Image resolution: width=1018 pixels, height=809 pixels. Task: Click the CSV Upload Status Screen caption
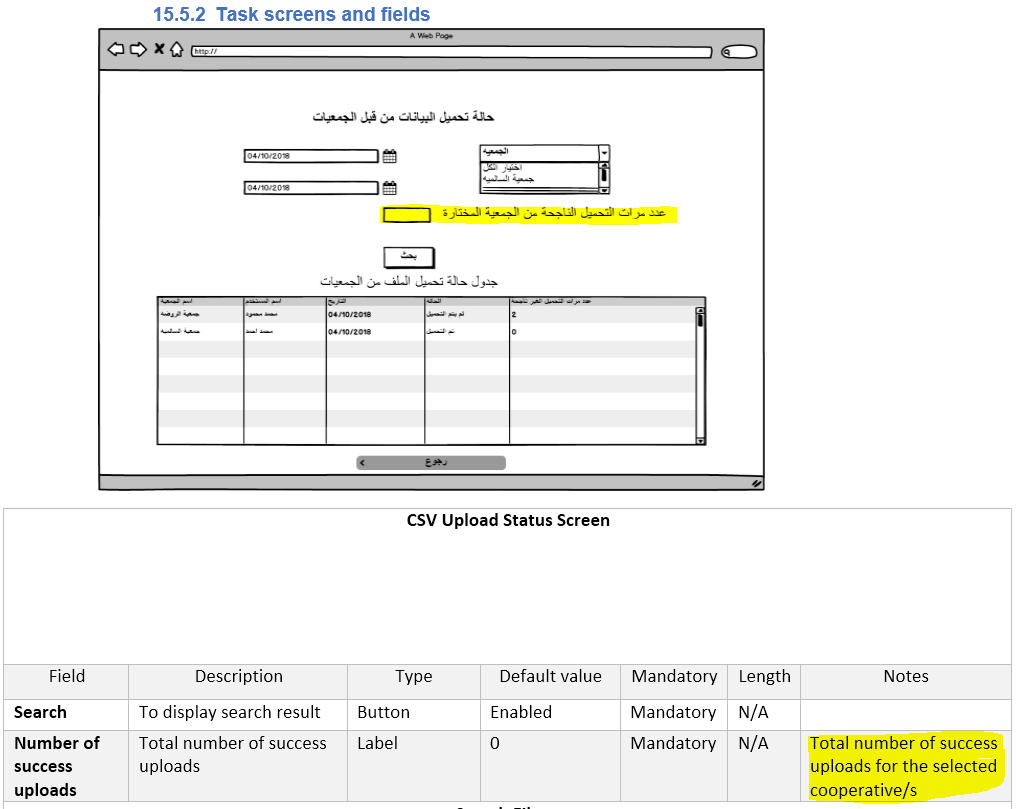[508, 521]
